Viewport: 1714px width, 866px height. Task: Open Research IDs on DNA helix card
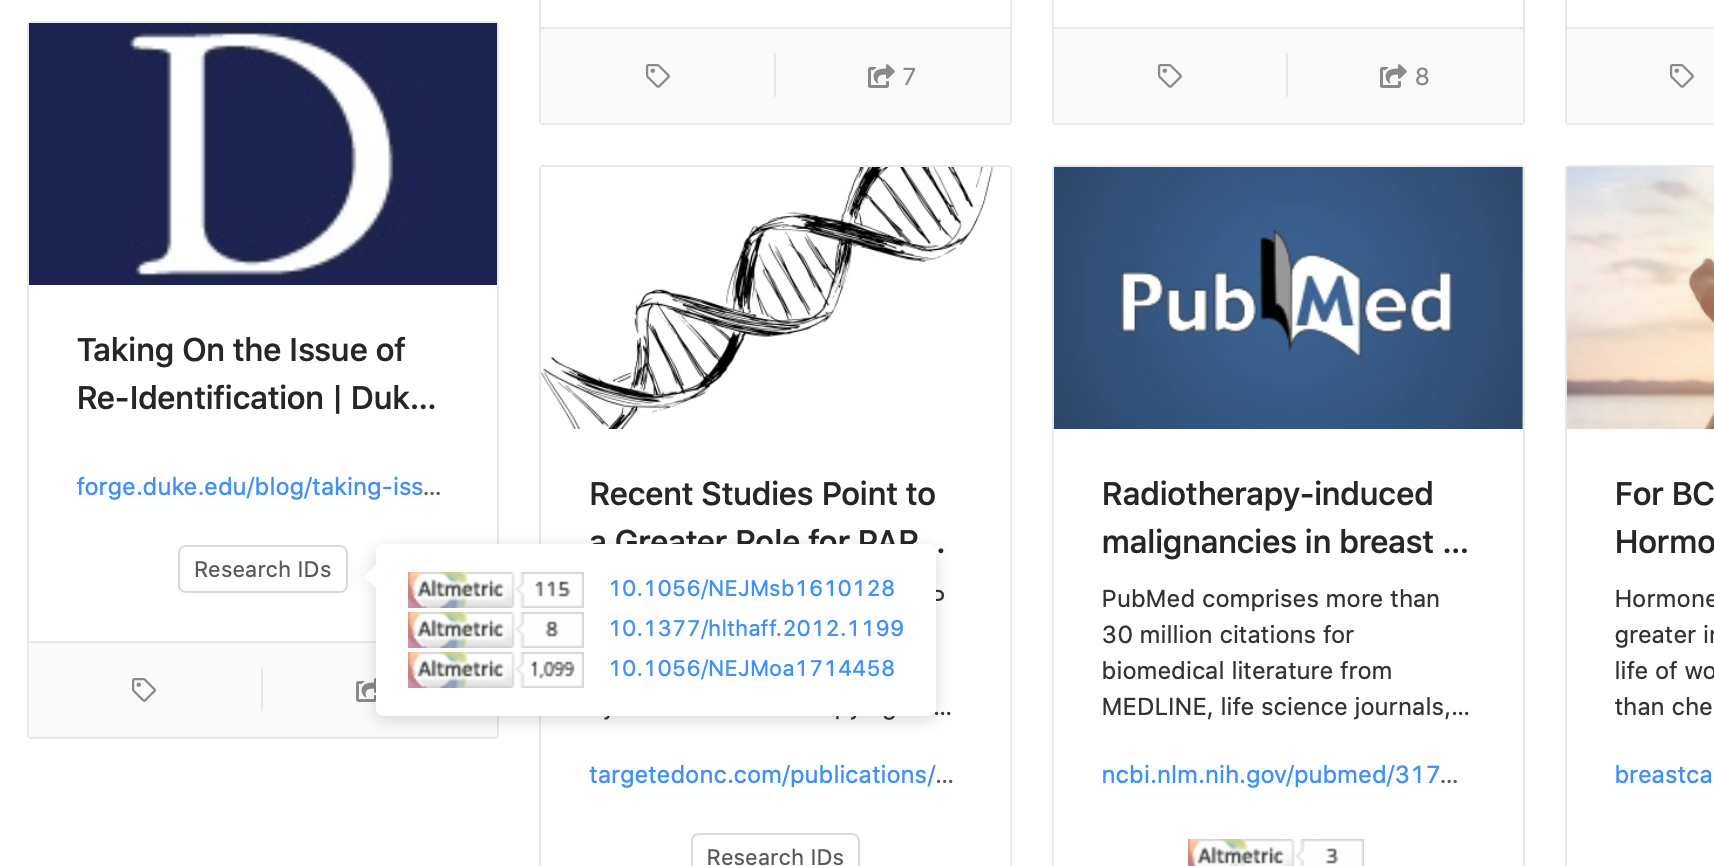click(775, 852)
